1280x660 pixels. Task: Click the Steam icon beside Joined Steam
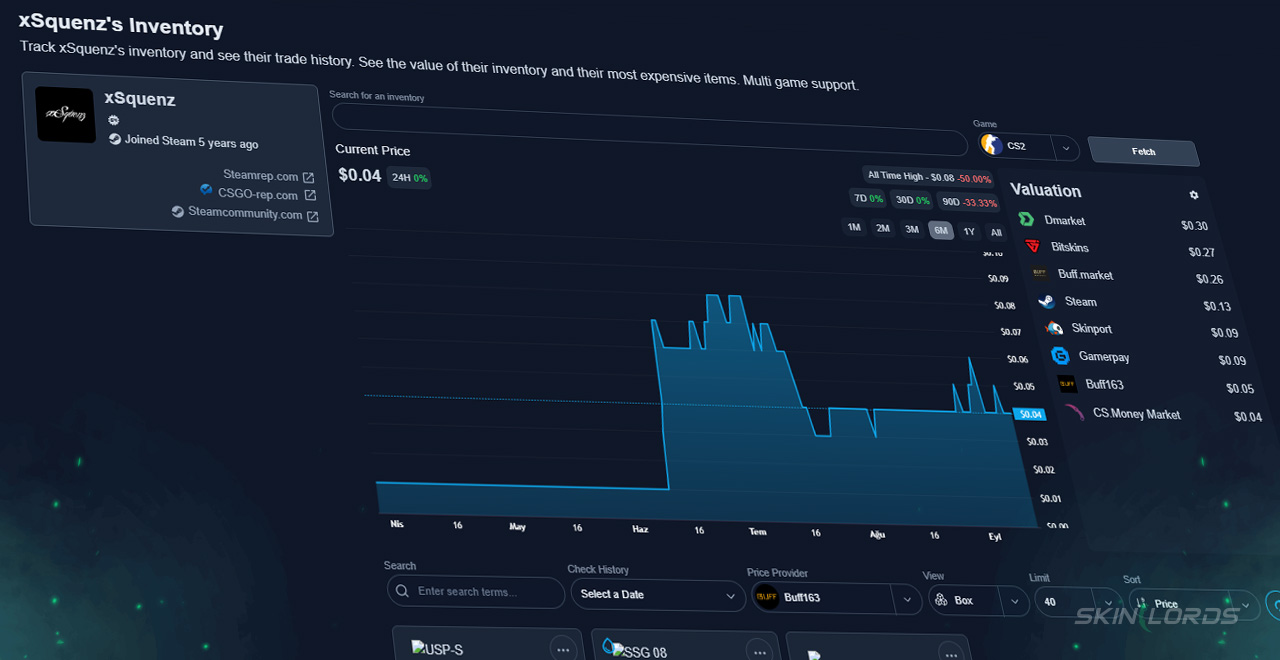[115, 140]
